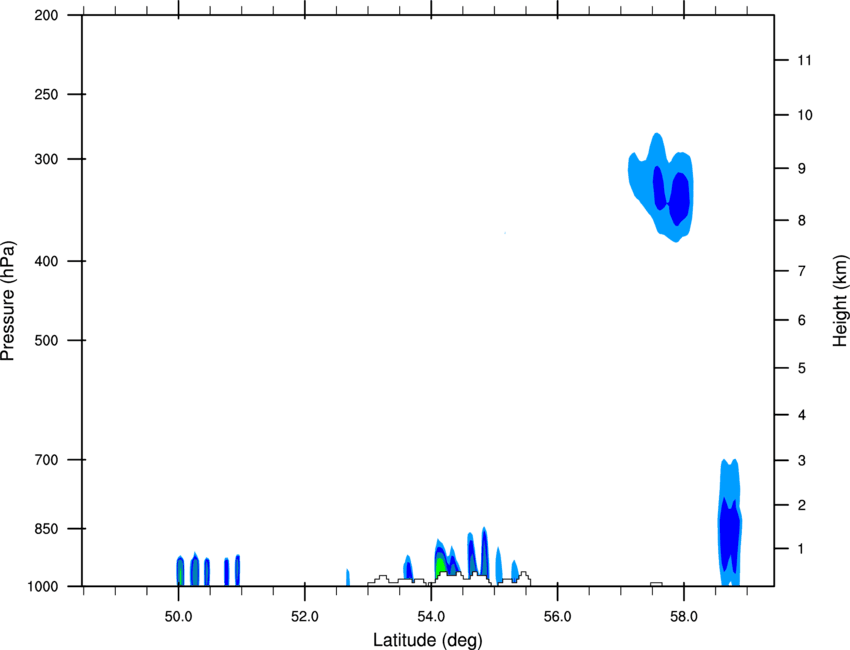The height and width of the screenshot is (650, 850).
Task: Select the 400 pressure tick label
Action: point(46,261)
